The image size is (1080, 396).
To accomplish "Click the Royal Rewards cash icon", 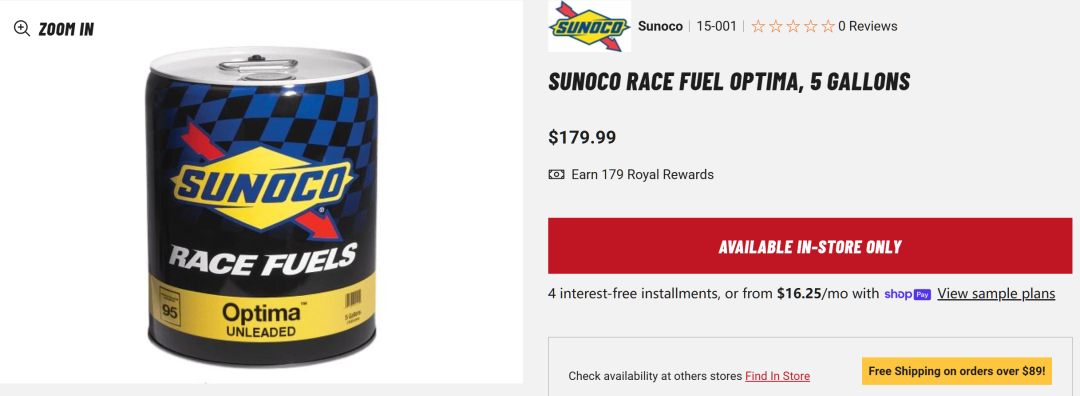I will tap(556, 174).
